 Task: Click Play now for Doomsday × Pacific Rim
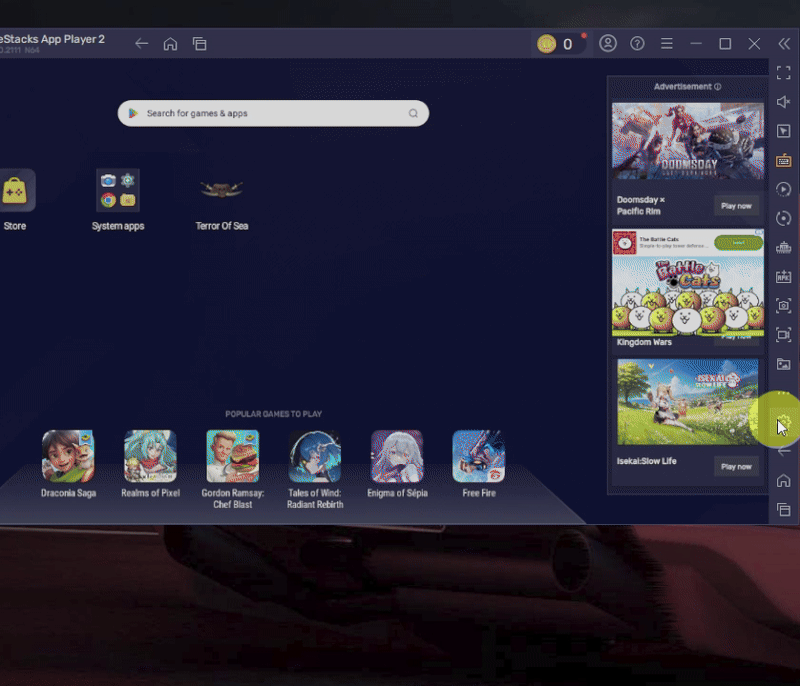736,206
